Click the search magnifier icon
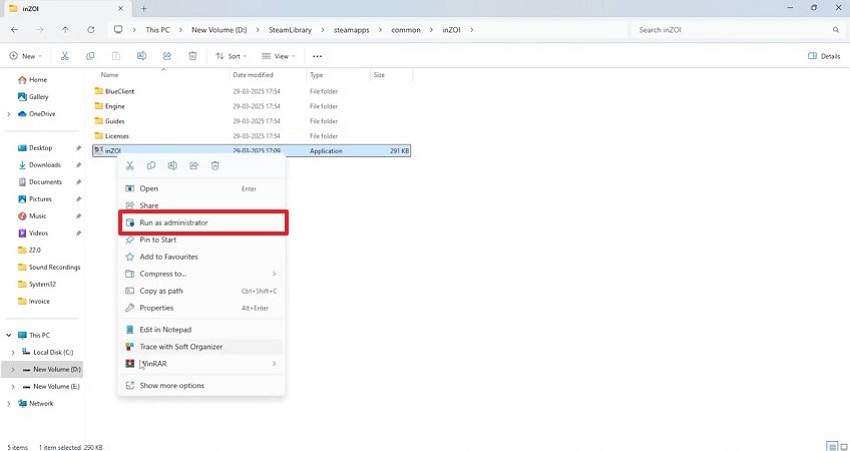 tap(835, 30)
